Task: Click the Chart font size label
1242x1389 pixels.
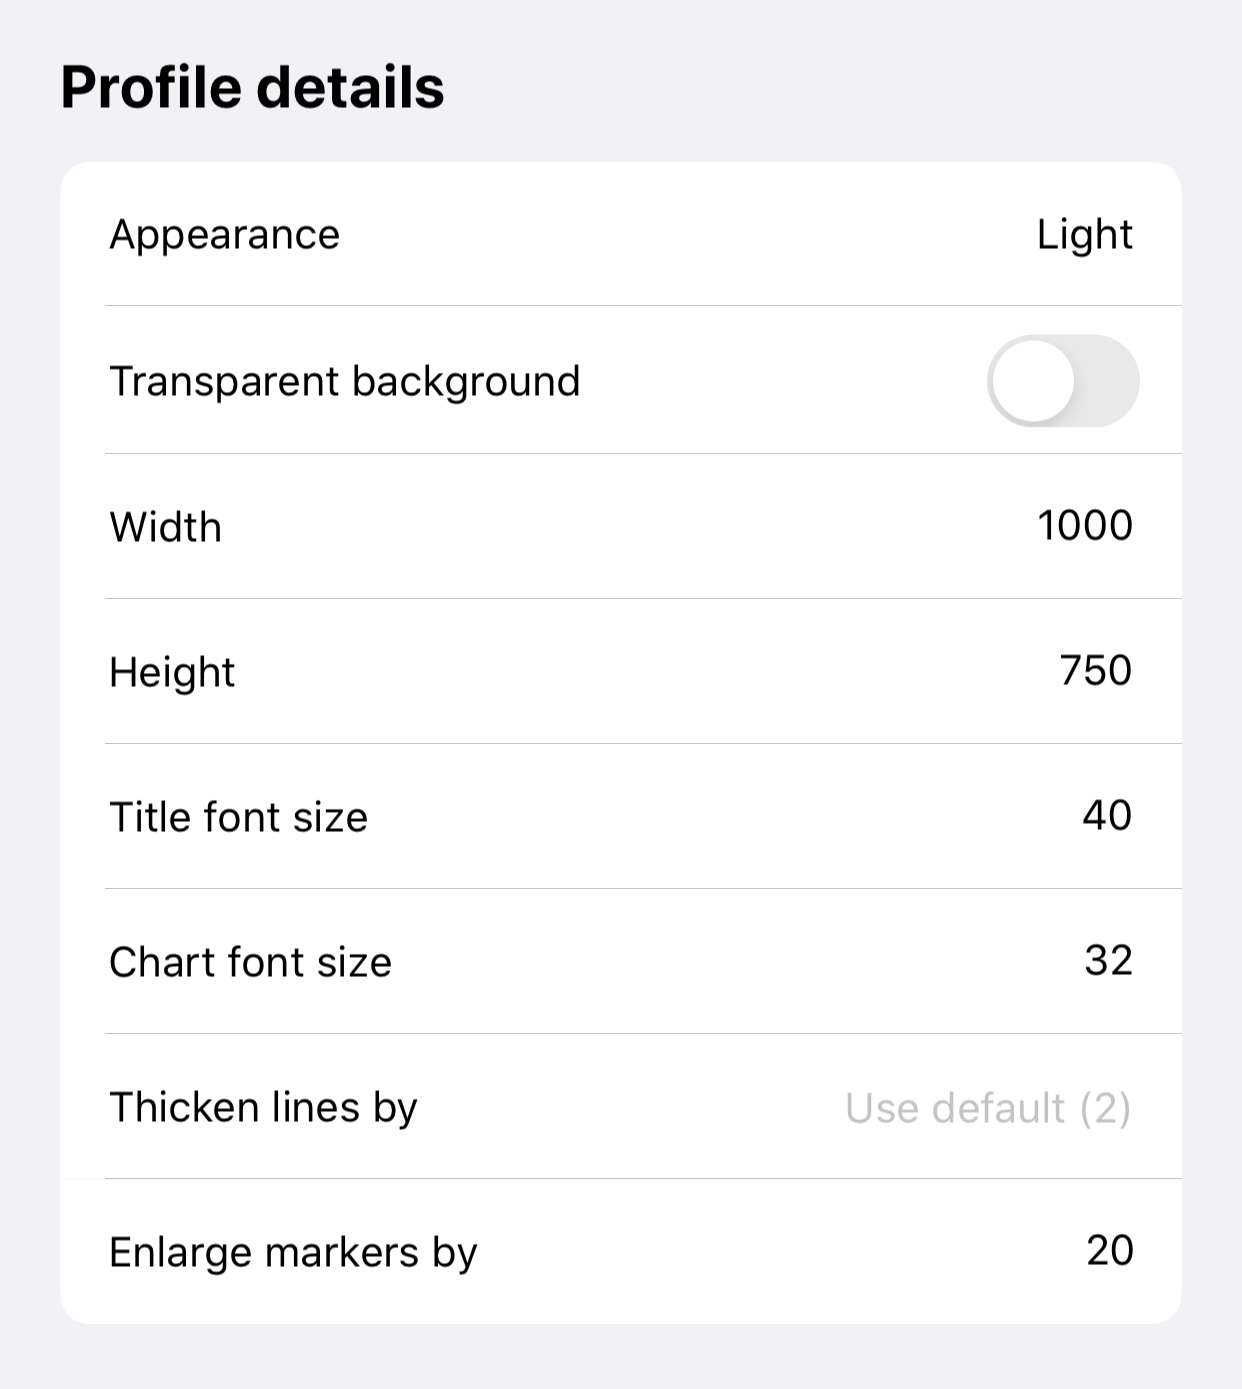Action: (x=251, y=962)
